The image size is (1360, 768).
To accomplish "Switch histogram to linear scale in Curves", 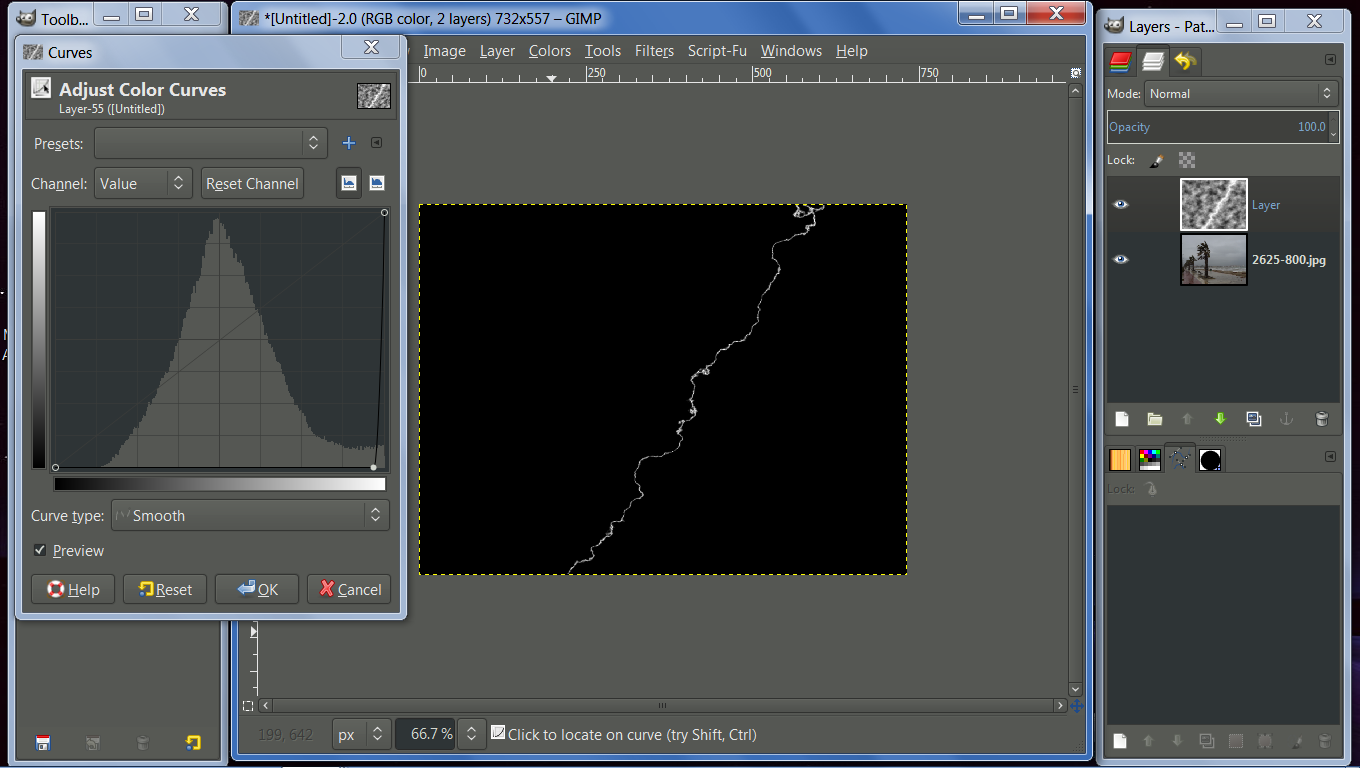I will pyautogui.click(x=349, y=183).
